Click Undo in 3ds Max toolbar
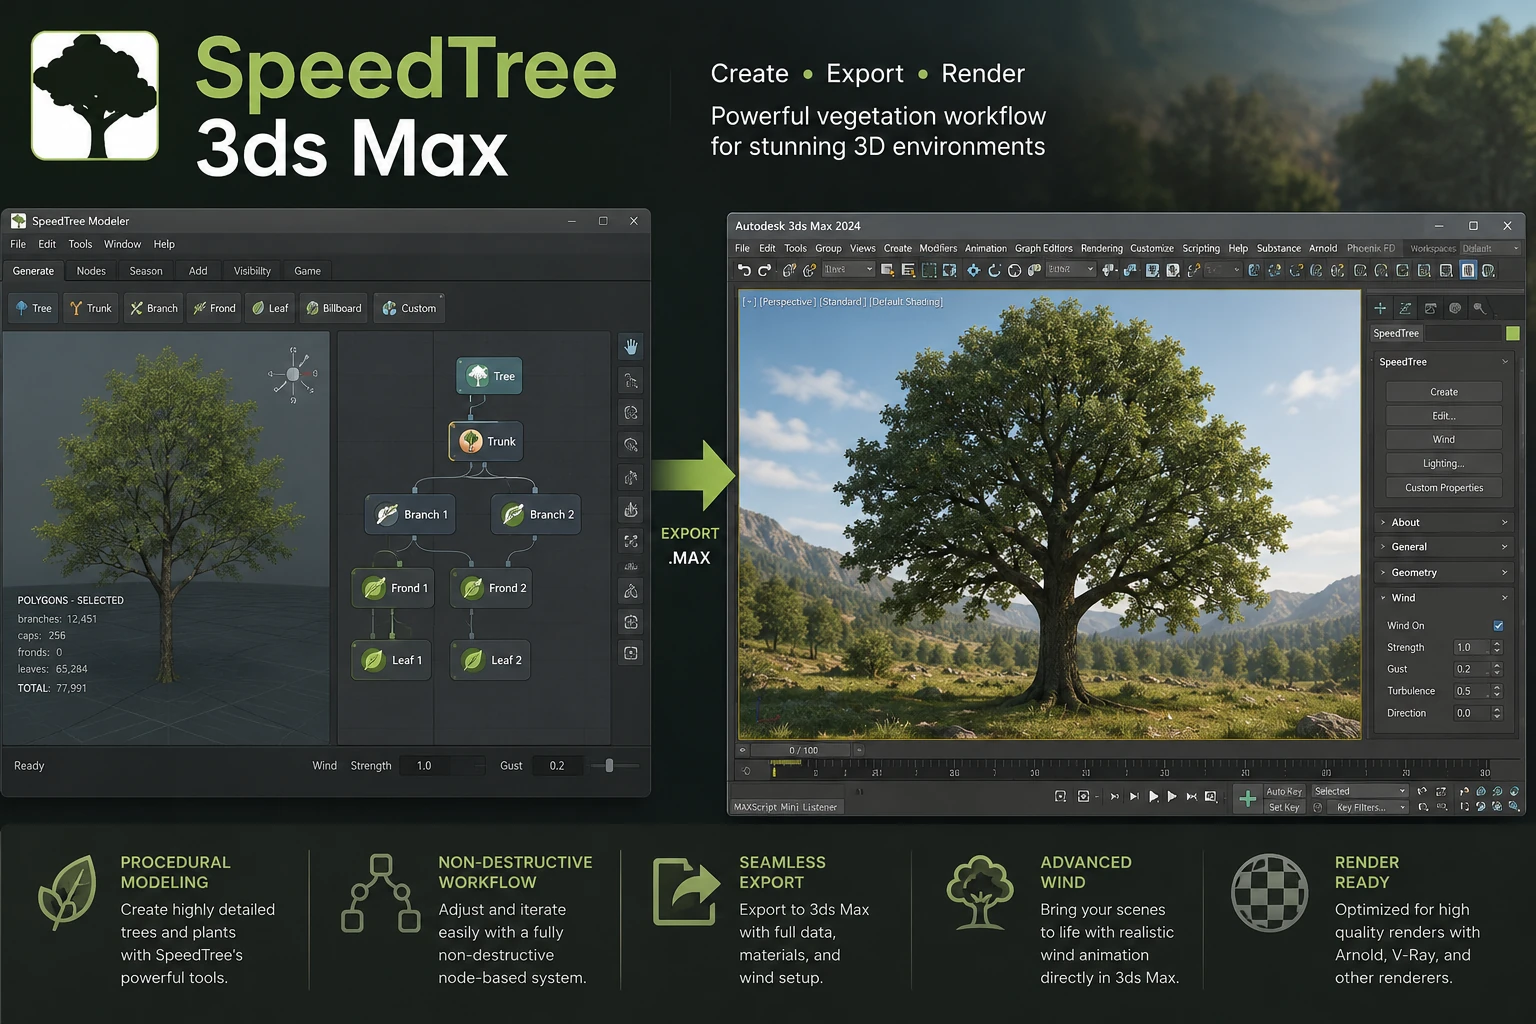 click(744, 270)
